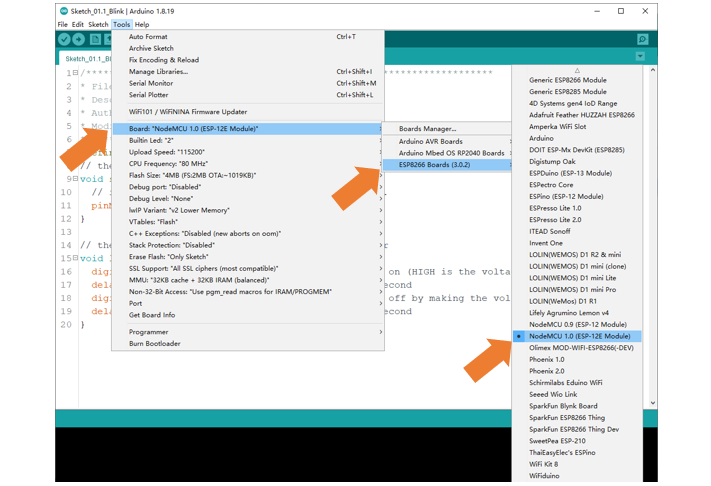The image size is (711, 486).
Task: Open the Serial Monitor magnifier icon
Action: point(643,39)
